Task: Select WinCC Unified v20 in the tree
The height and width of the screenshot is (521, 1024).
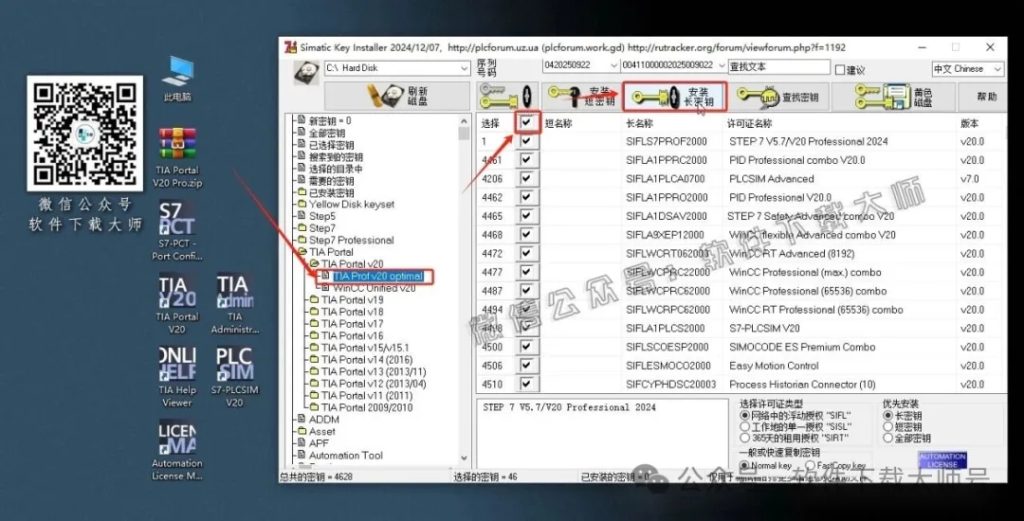Action: point(374,288)
